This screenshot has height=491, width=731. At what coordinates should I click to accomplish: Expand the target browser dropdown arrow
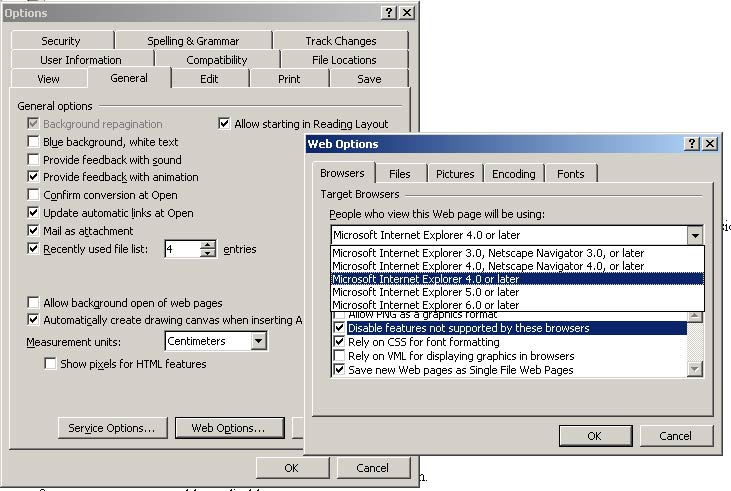[x=694, y=235]
